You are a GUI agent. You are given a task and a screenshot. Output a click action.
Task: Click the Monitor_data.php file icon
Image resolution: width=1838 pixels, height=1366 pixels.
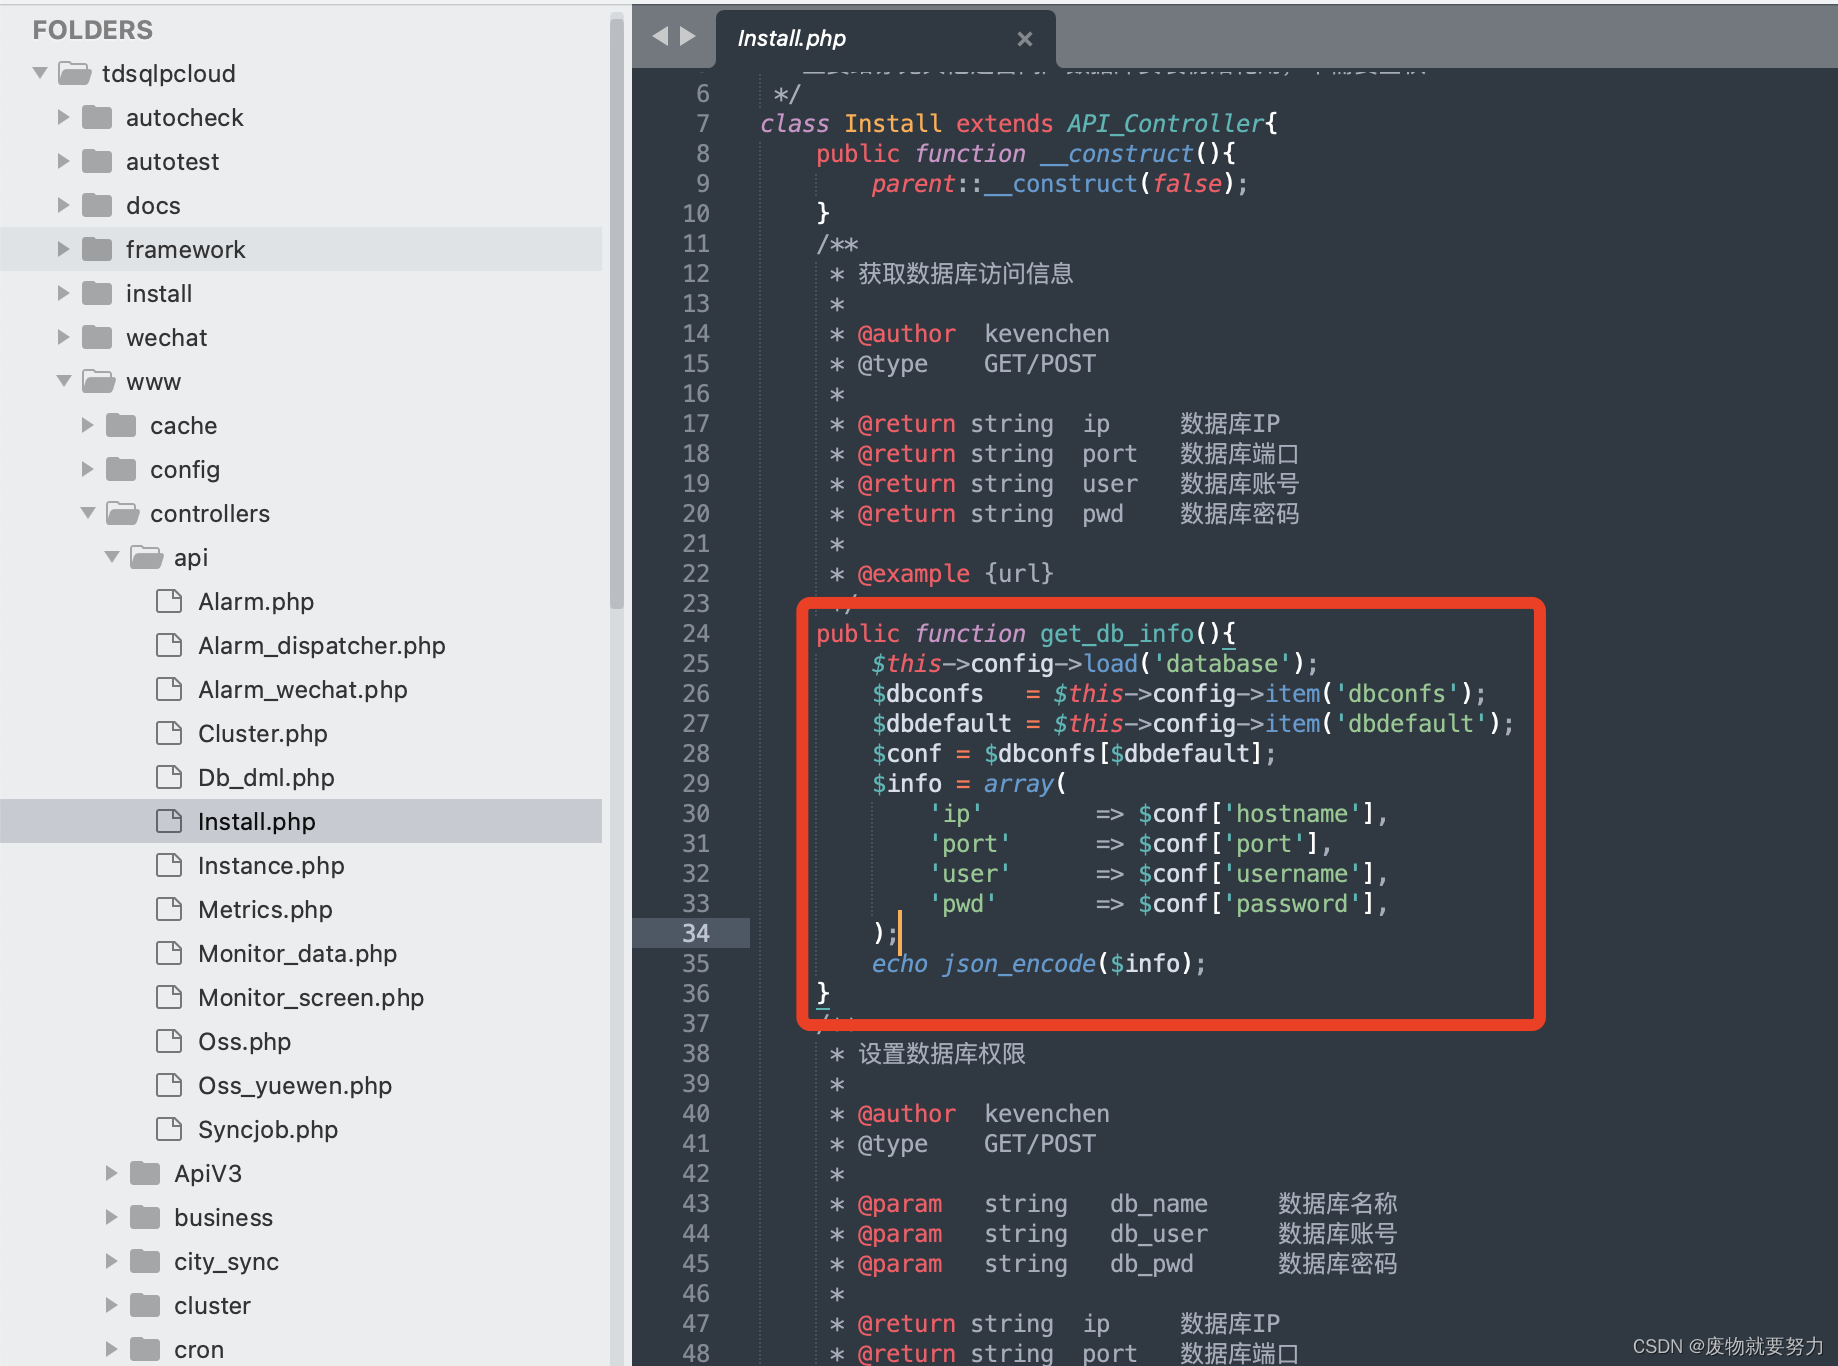[169, 953]
